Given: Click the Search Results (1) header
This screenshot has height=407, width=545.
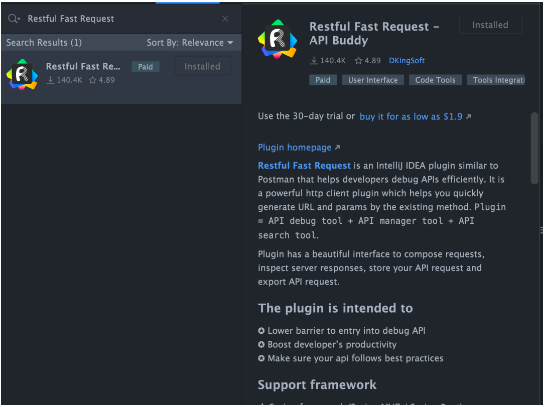Looking at the screenshot, I should [44, 43].
